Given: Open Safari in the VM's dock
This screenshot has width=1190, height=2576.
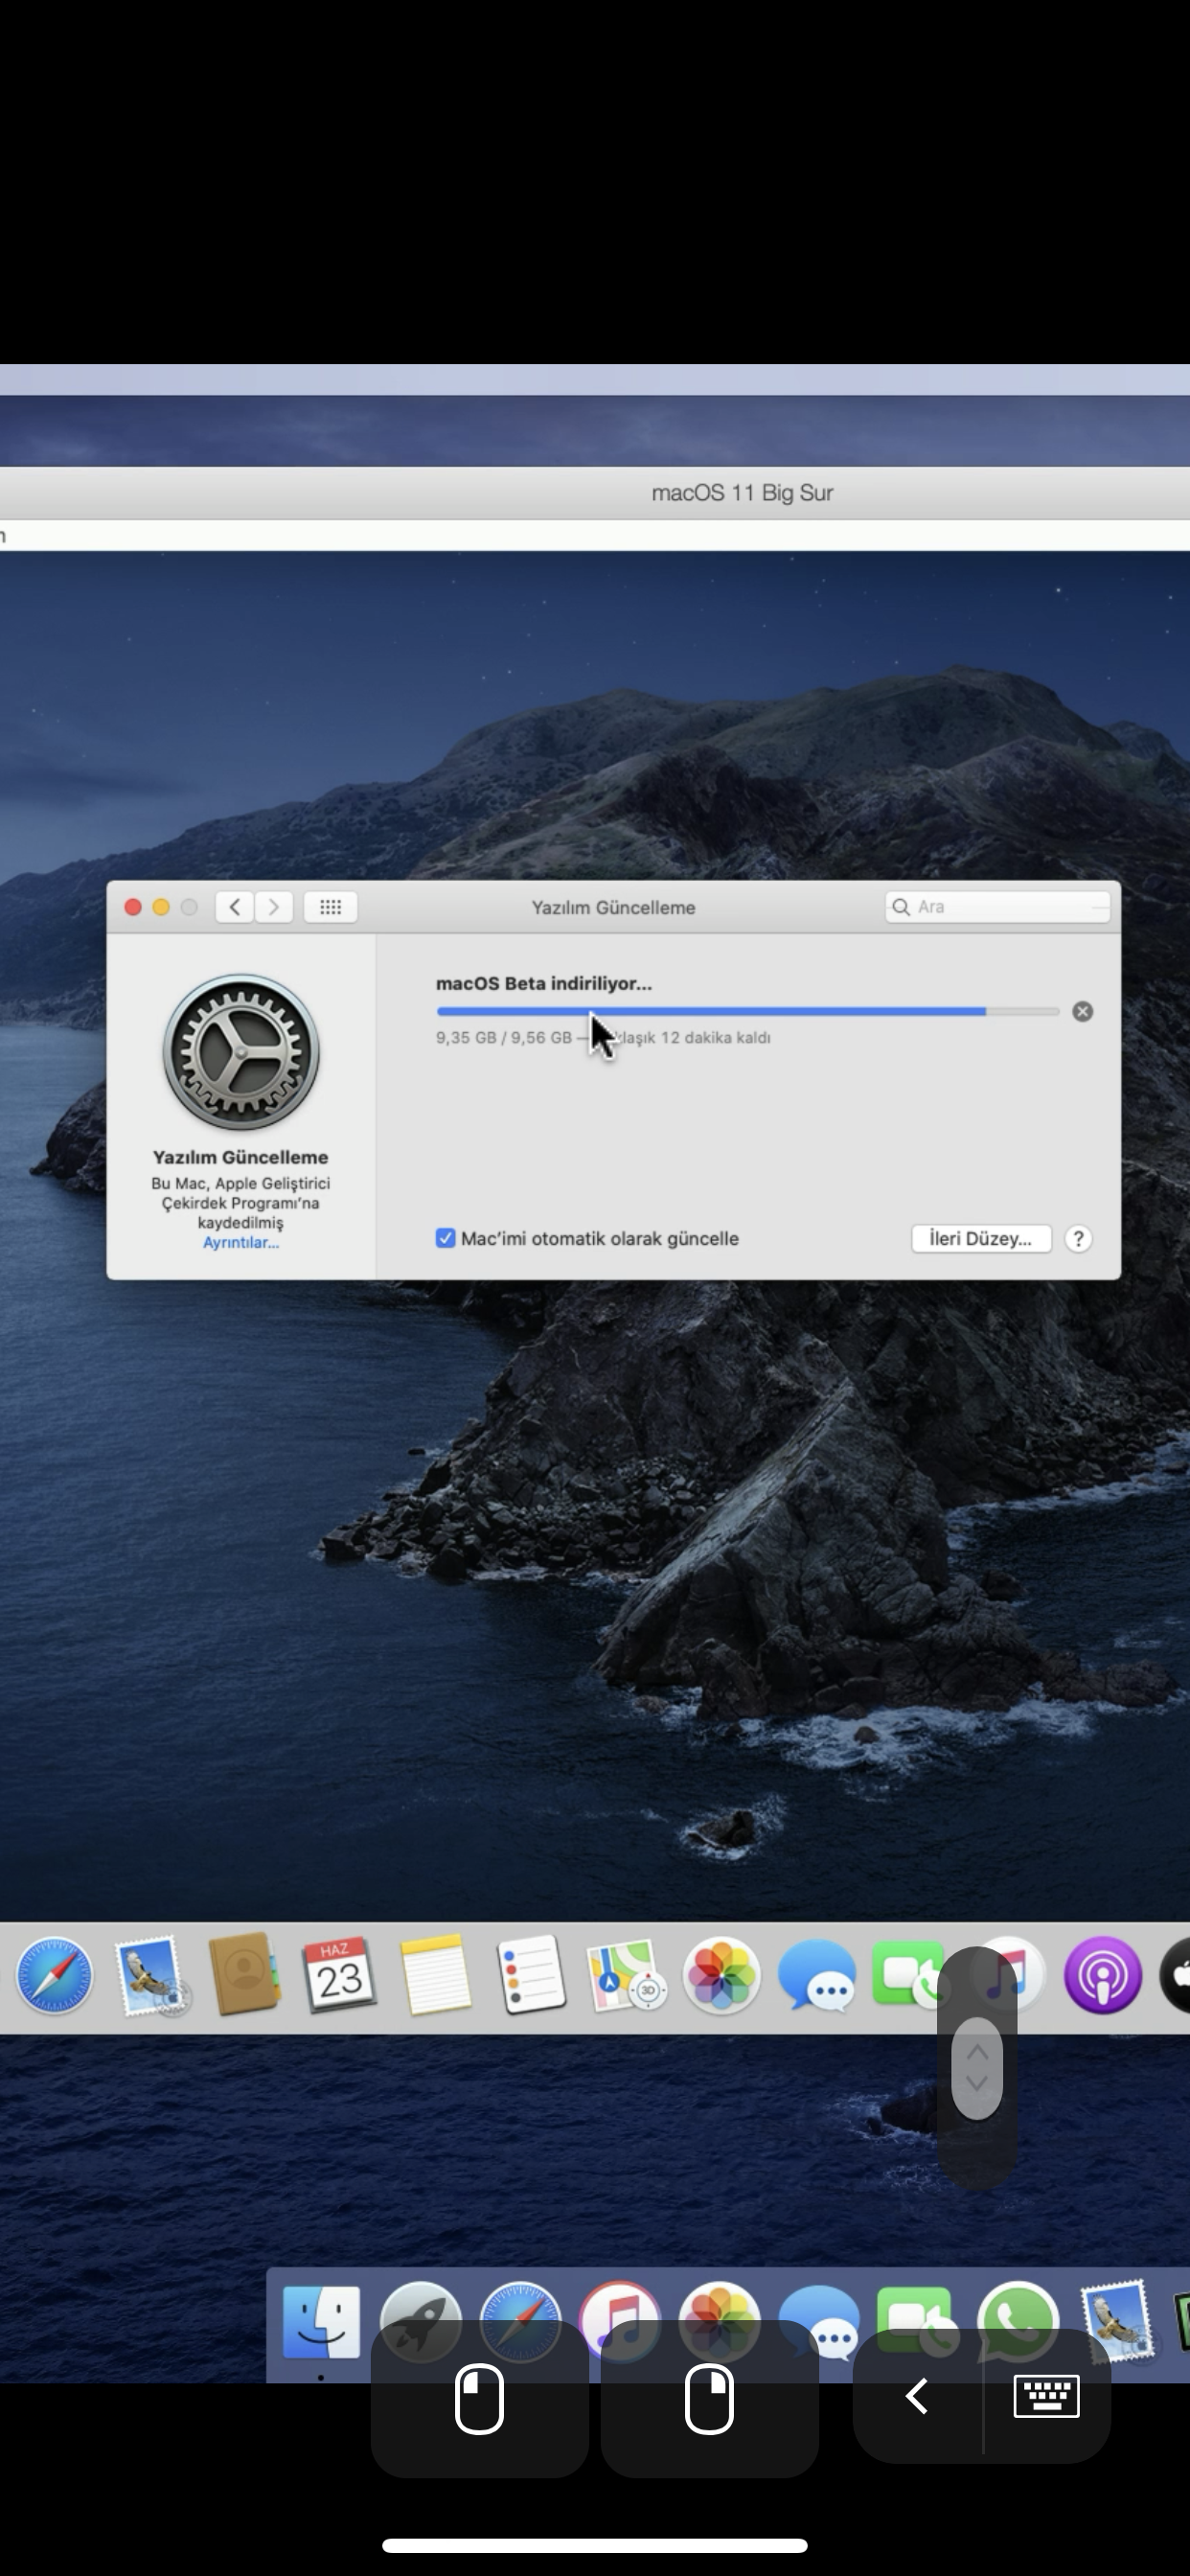Looking at the screenshot, I should pos(54,1976).
